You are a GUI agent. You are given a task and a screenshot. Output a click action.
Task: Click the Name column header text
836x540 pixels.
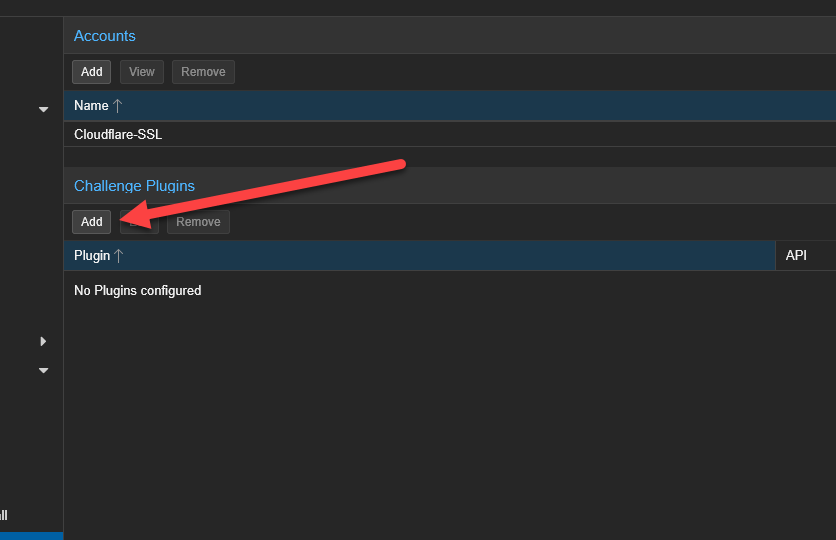(x=91, y=106)
